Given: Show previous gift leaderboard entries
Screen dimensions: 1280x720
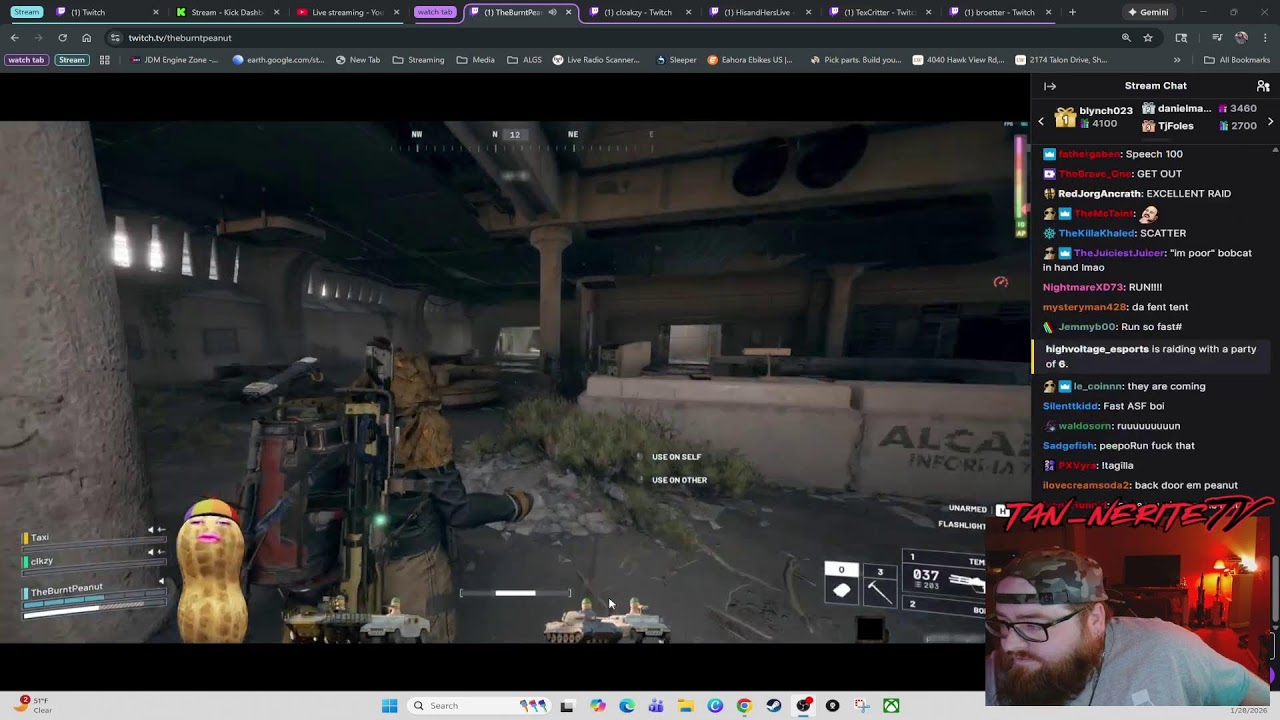Looking at the screenshot, I should 1040,121.
